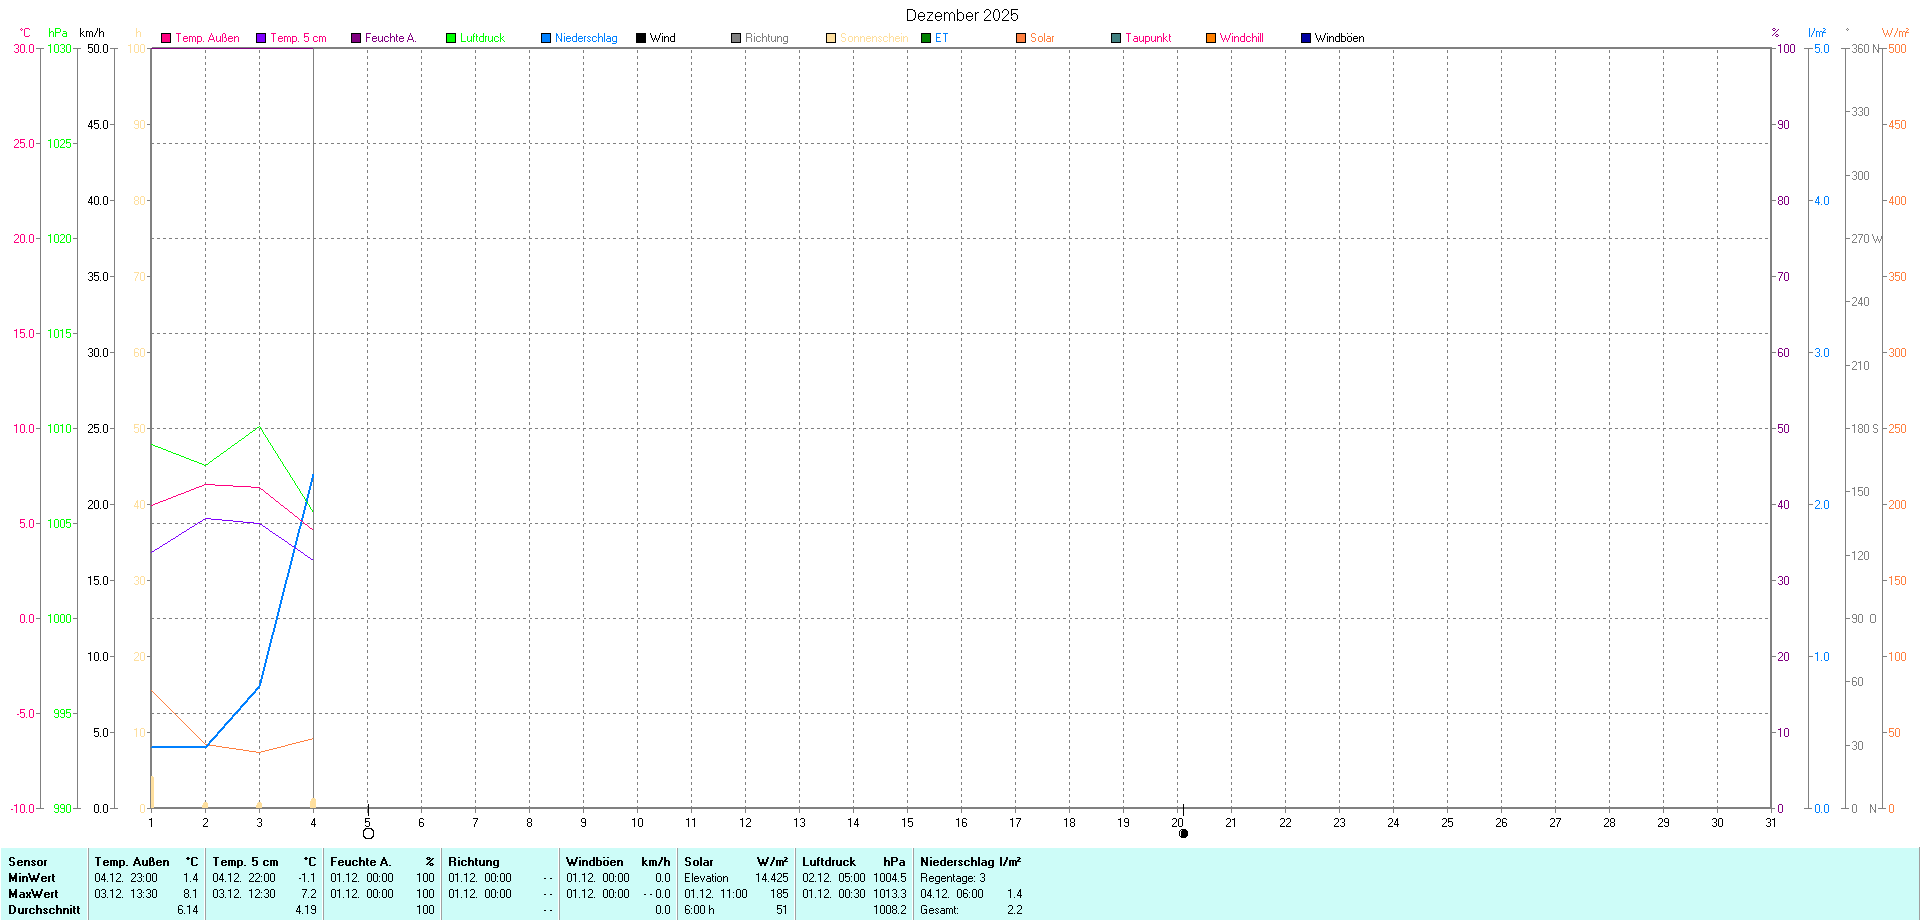The height and width of the screenshot is (920, 1920).
Task: Click the Niederschlag l/m² column header in table
Action: 970,862
